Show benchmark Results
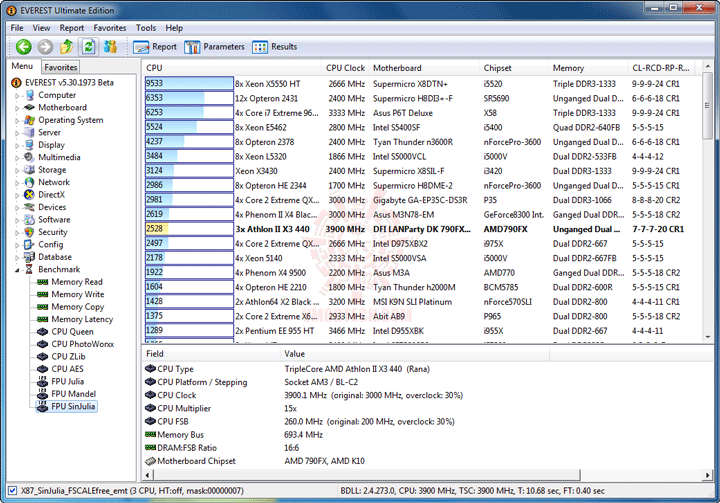The height and width of the screenshot is (503, 720). (275, 47)
